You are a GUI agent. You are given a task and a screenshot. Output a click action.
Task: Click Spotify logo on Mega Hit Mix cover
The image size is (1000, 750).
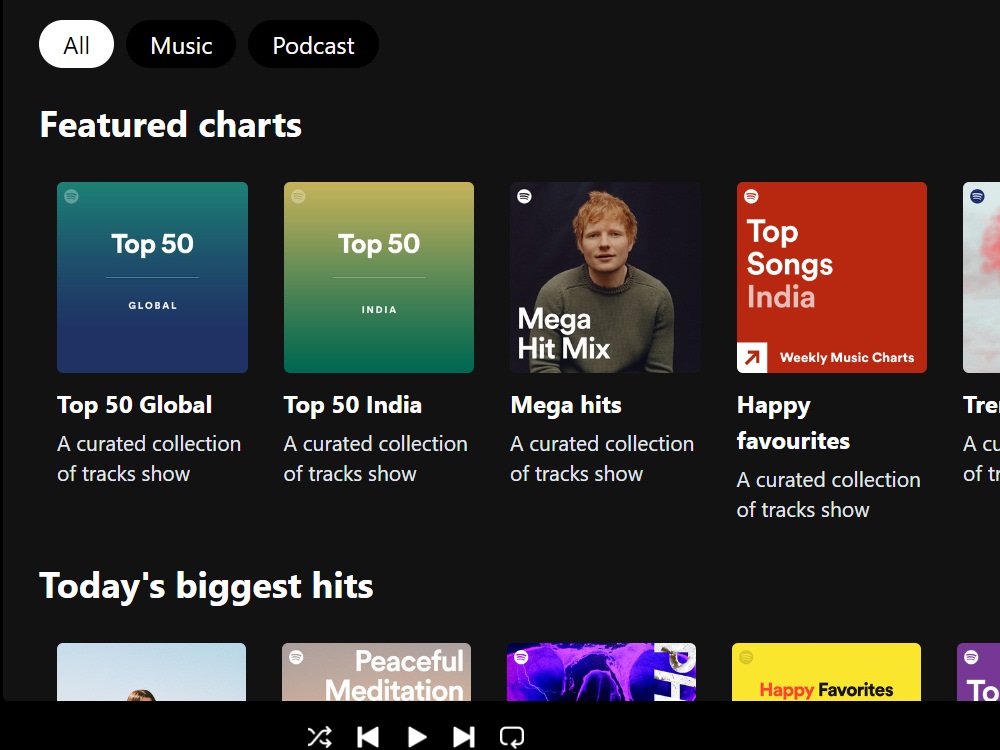tap(524, 196)
